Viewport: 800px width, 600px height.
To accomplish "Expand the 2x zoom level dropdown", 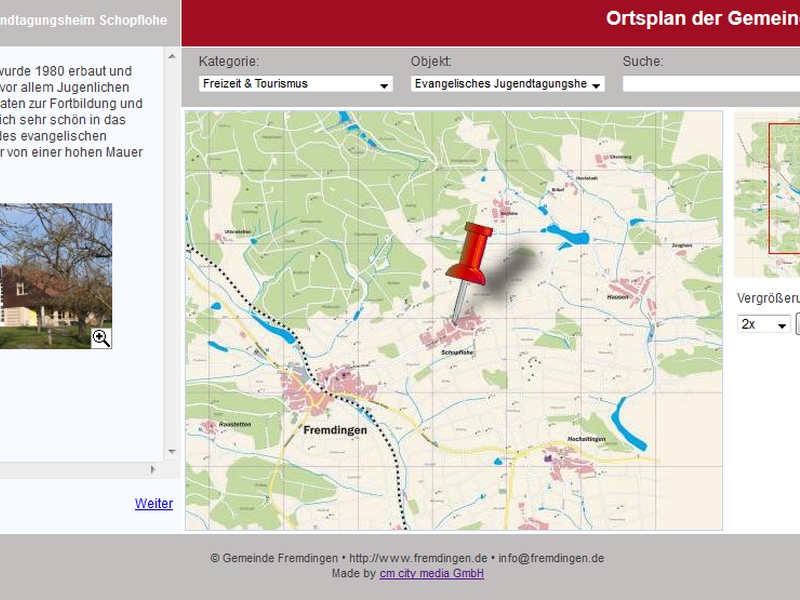I will (763, 325).
